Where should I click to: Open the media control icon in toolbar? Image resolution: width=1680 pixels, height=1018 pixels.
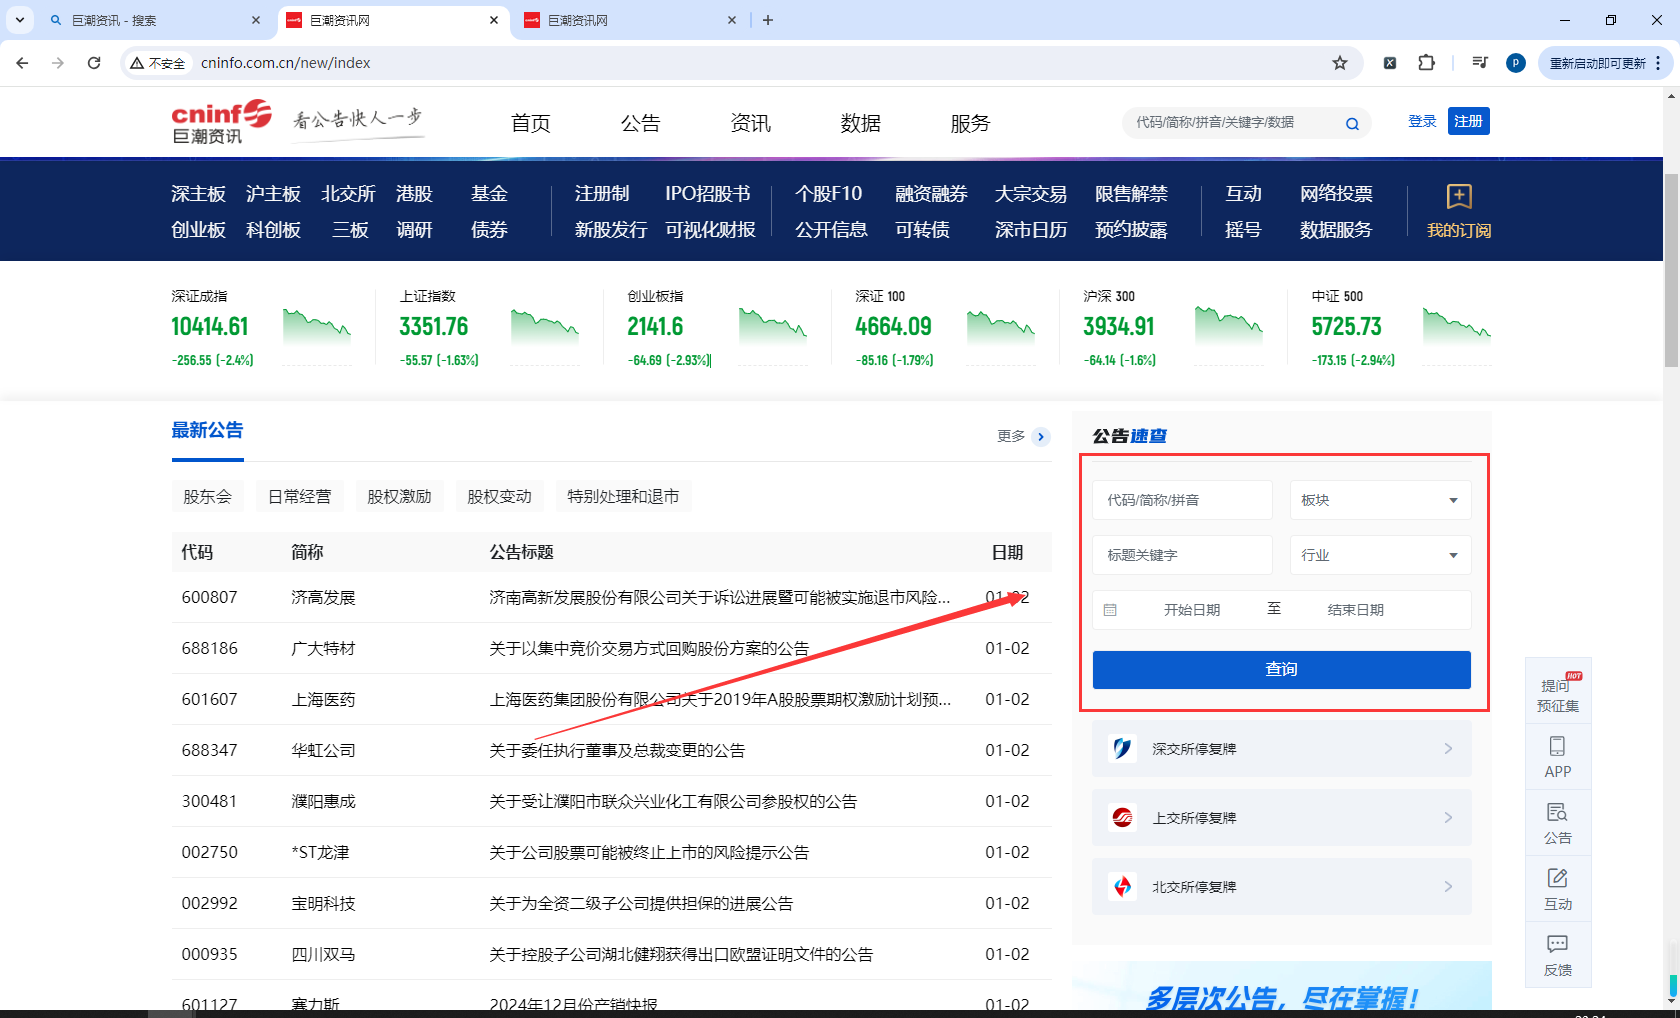[x=1480, y=63]
